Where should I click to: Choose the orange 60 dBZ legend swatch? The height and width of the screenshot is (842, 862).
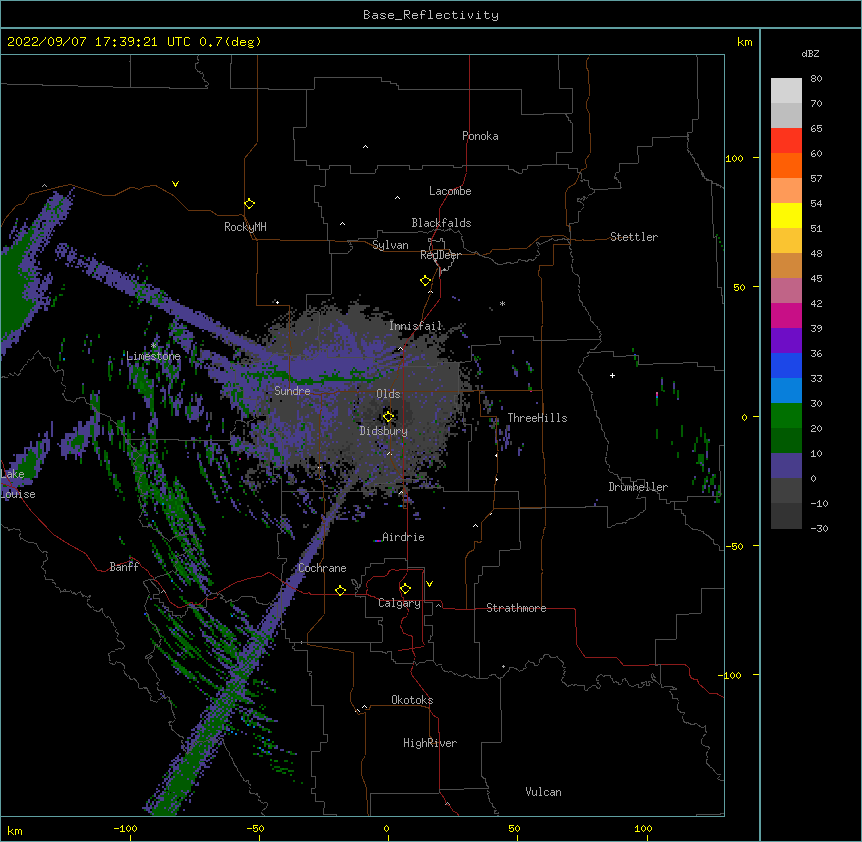pyautogui.click(x=786, y=165)
